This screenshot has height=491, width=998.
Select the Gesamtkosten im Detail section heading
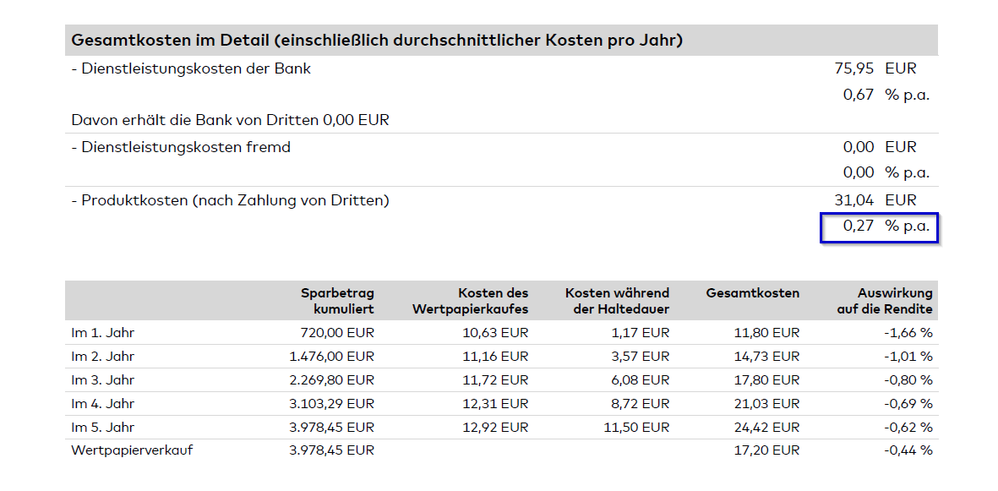[376, 41]
